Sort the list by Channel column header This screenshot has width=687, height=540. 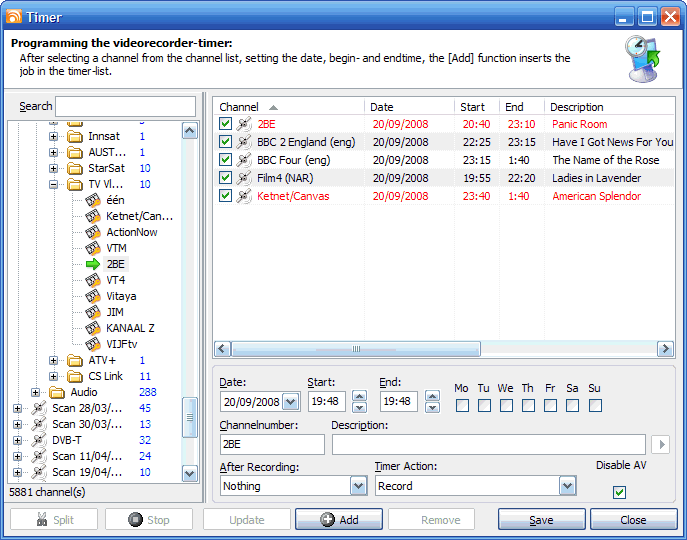click(240, 107)
